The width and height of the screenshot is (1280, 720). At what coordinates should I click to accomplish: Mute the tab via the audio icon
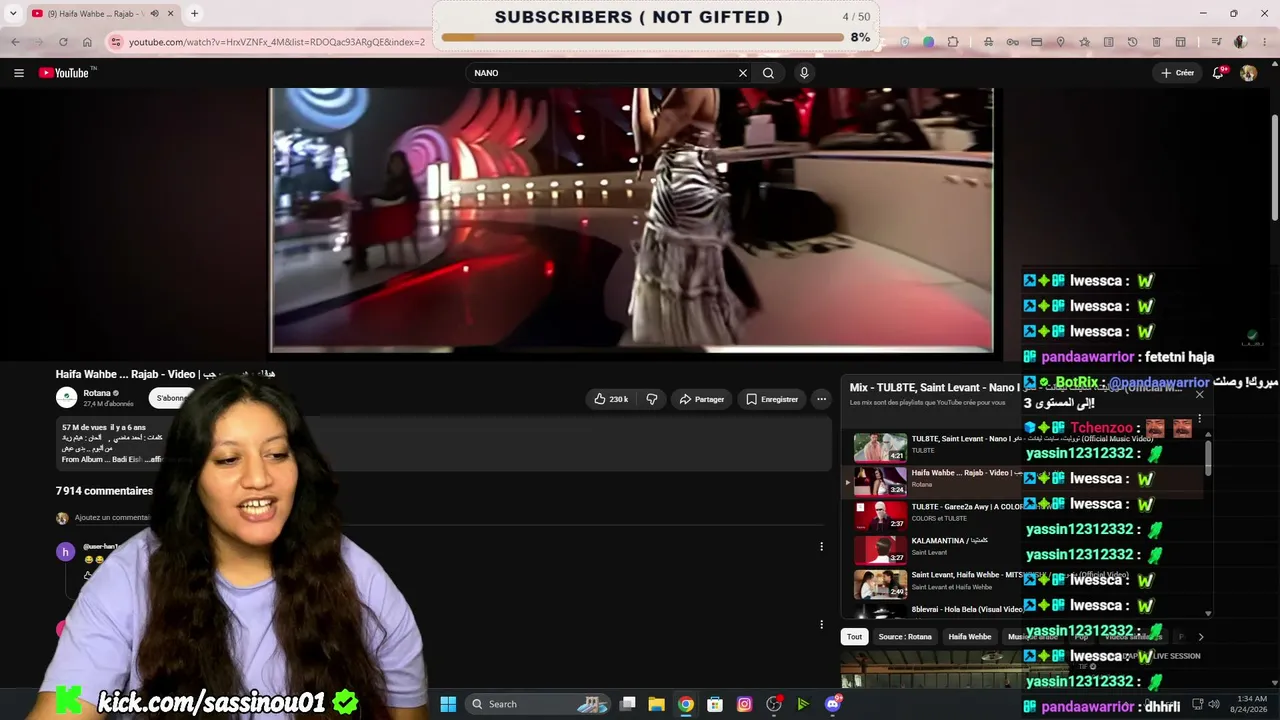point(154,14)
